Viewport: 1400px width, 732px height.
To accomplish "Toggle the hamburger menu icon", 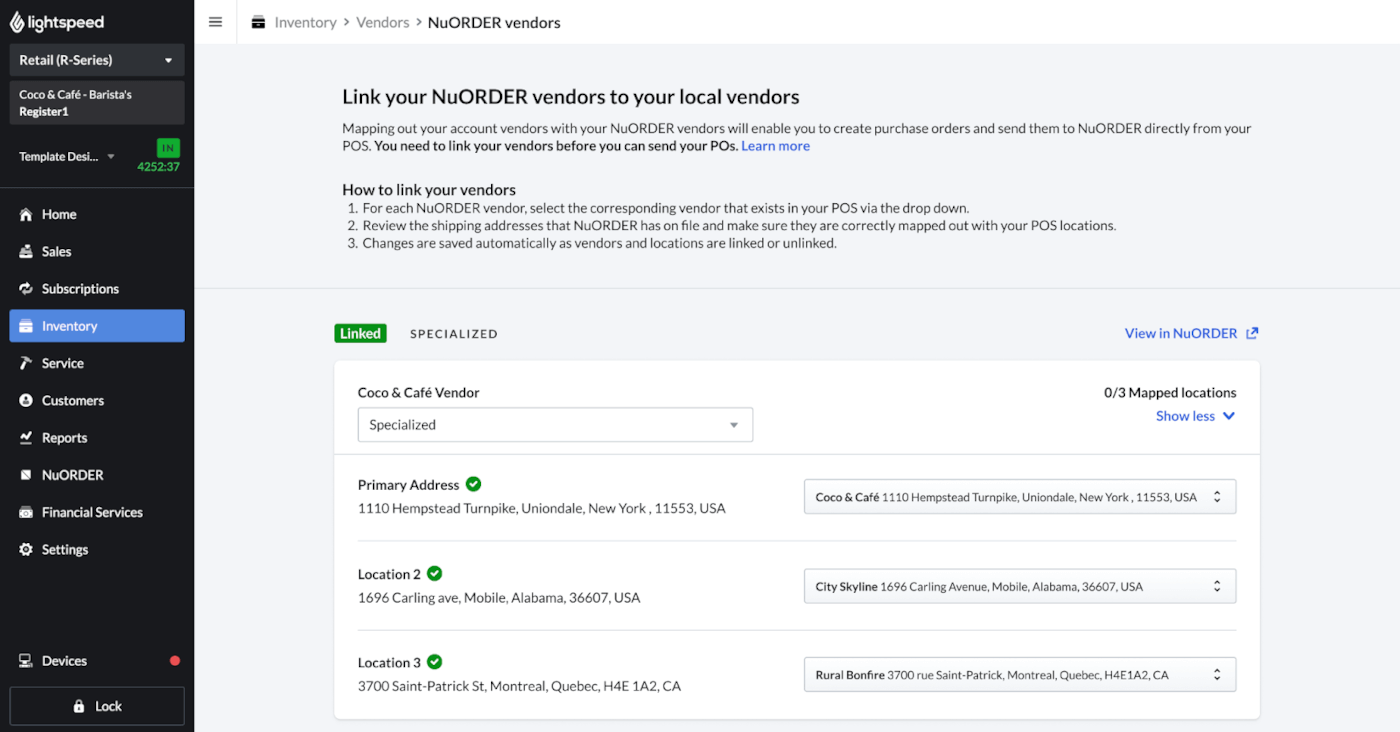I will (215, 22).
